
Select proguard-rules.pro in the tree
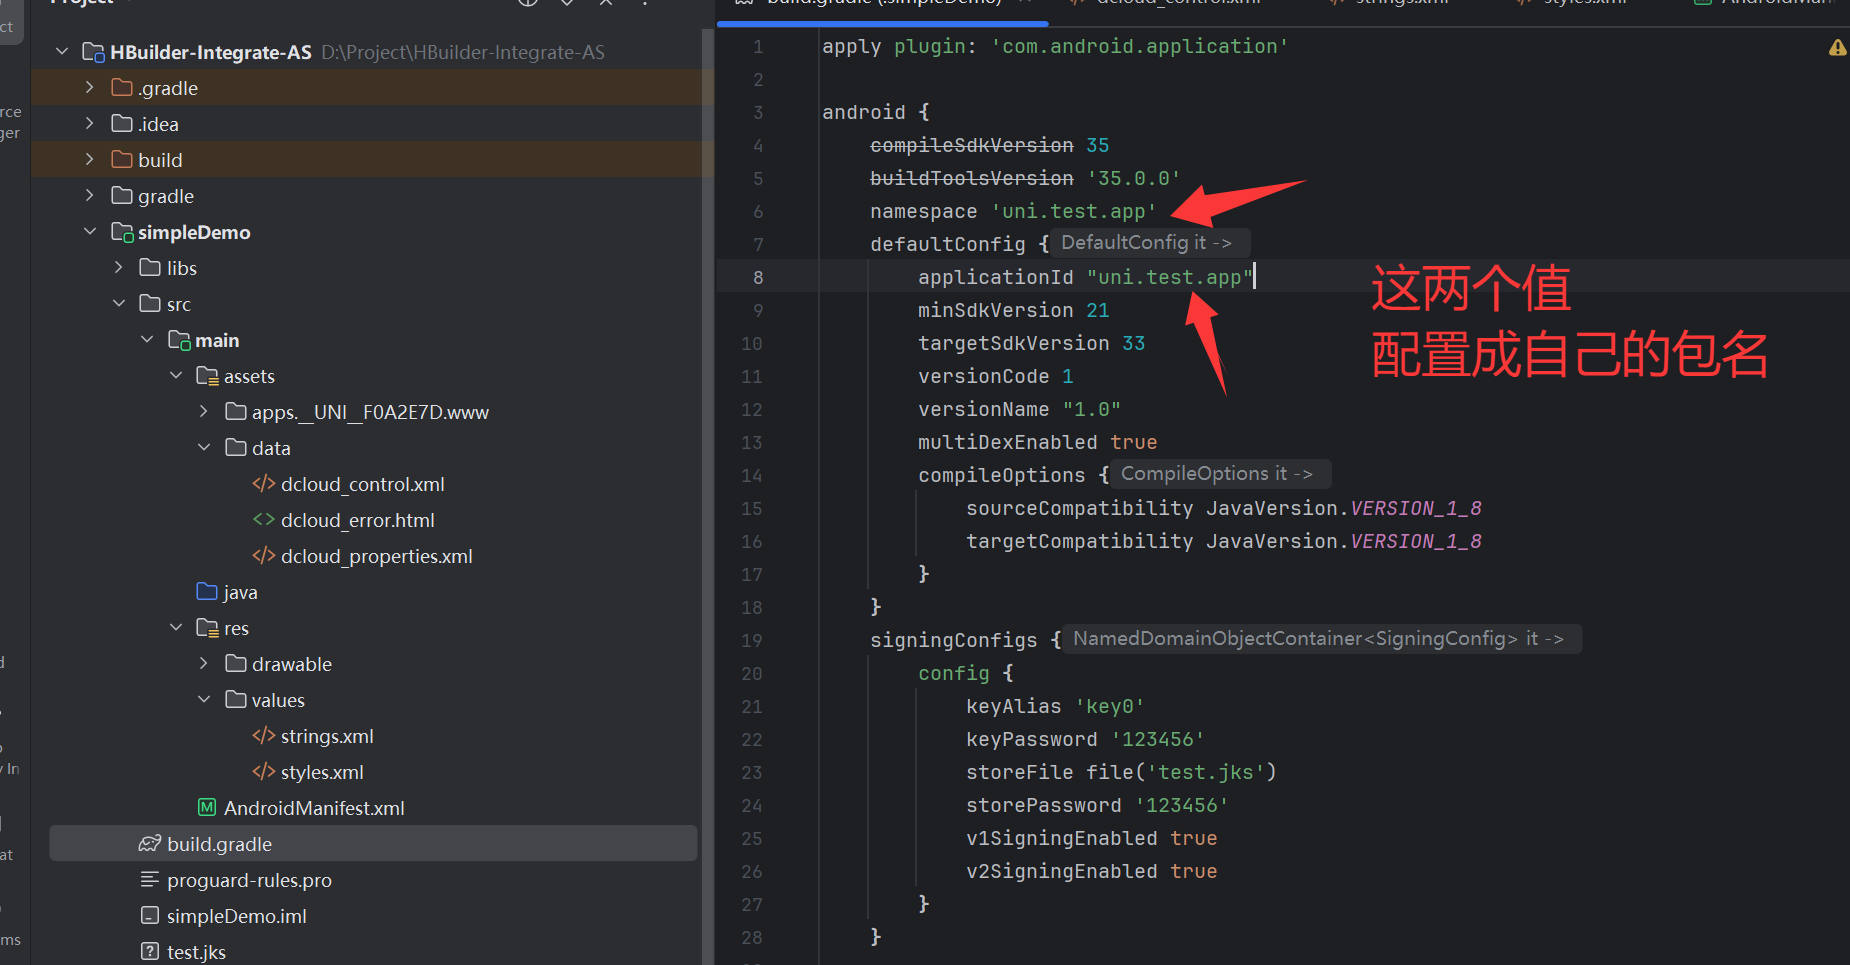(x=249, y=880)
